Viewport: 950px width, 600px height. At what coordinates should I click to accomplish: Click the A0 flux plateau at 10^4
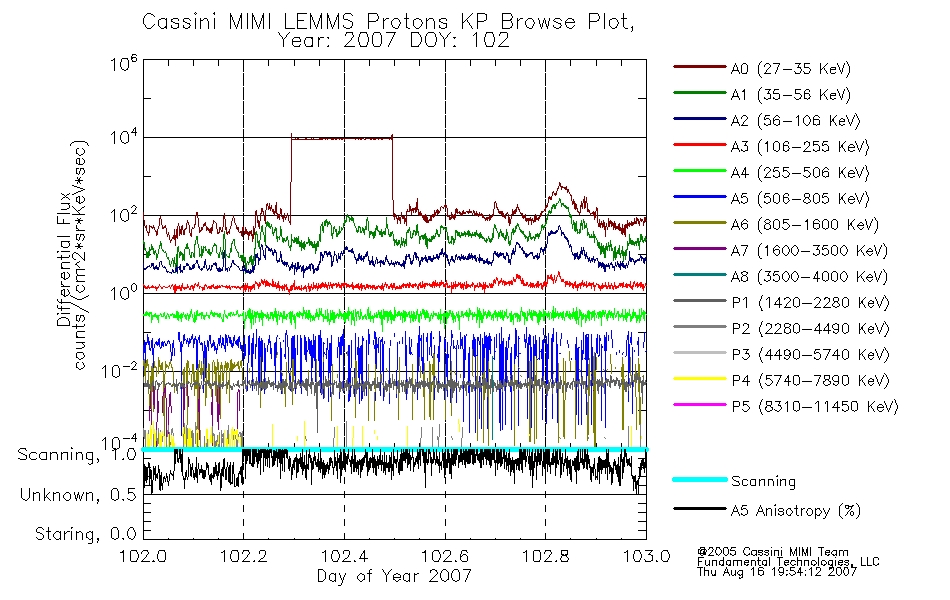342,138
